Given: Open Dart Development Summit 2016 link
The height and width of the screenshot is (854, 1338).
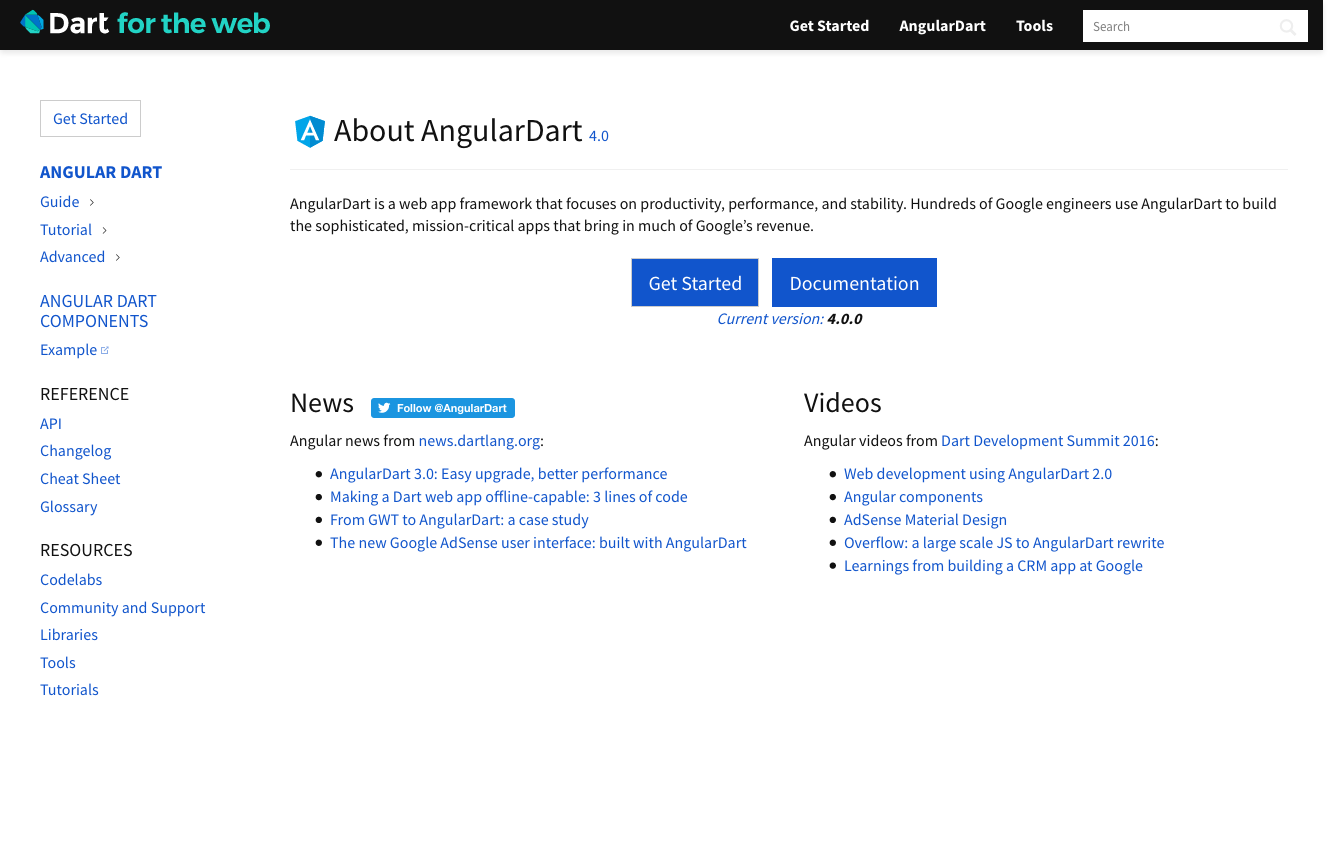Looking at the screenshot, I should pos(1048,441).
